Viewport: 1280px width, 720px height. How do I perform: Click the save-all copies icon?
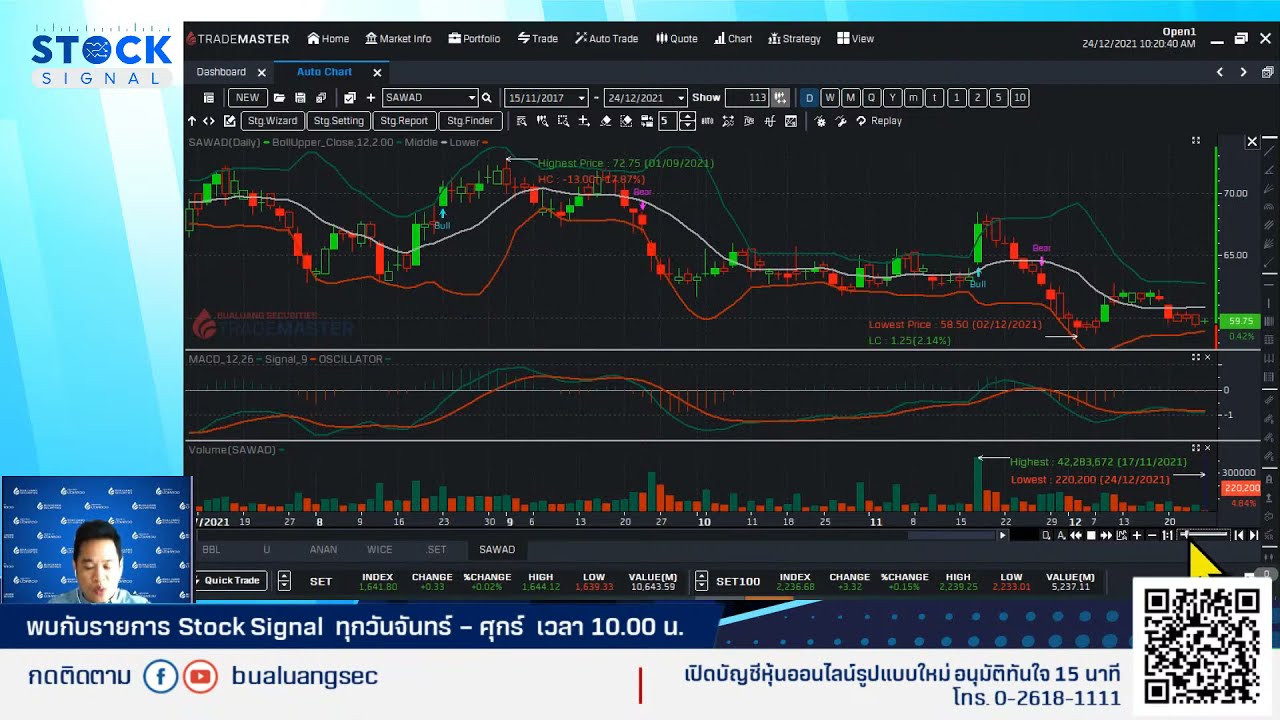pyautogui.click(x=321, y=98)
